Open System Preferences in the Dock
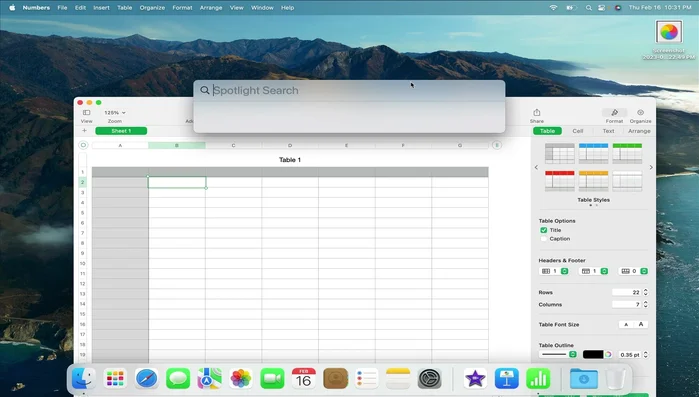Screen dimensions: 699x397 tap(429, 379)
